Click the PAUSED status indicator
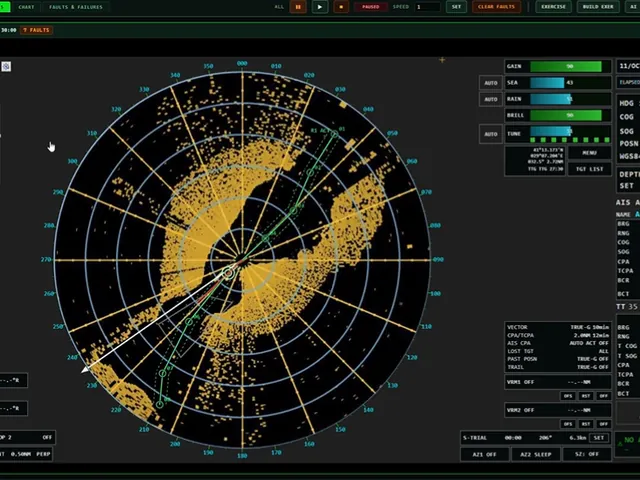 (370, 7)
